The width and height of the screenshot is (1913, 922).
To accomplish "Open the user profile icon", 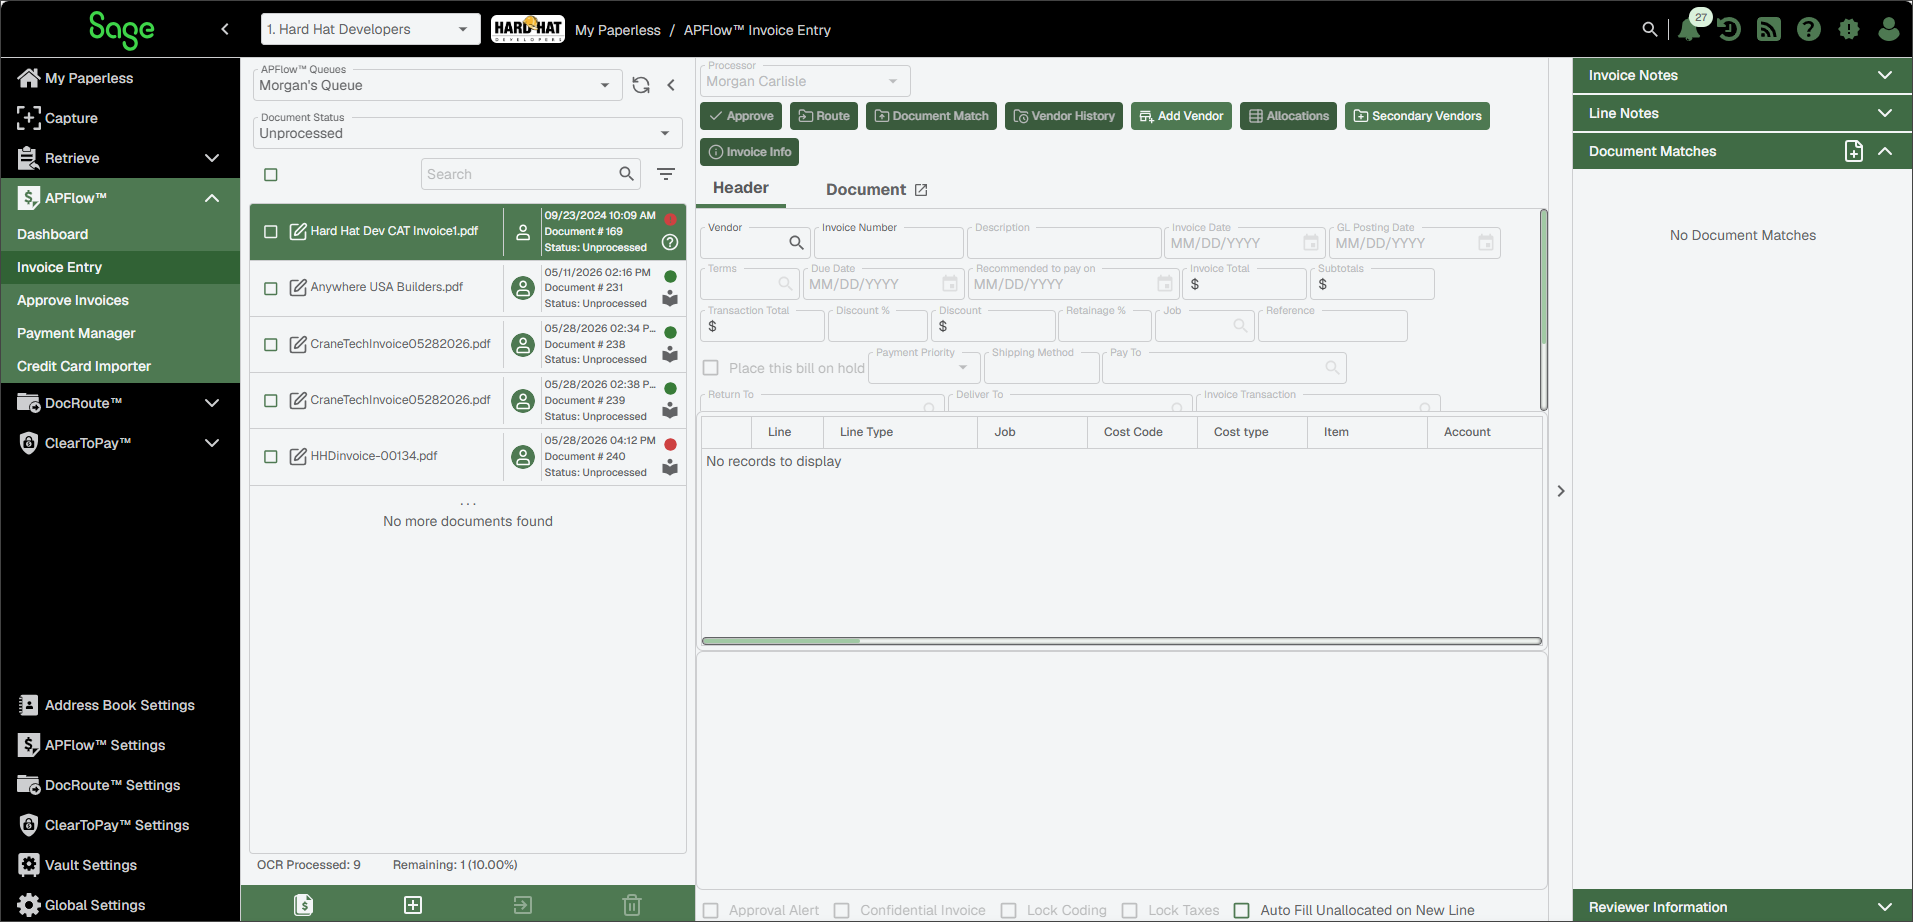I will pos(1889,30).
